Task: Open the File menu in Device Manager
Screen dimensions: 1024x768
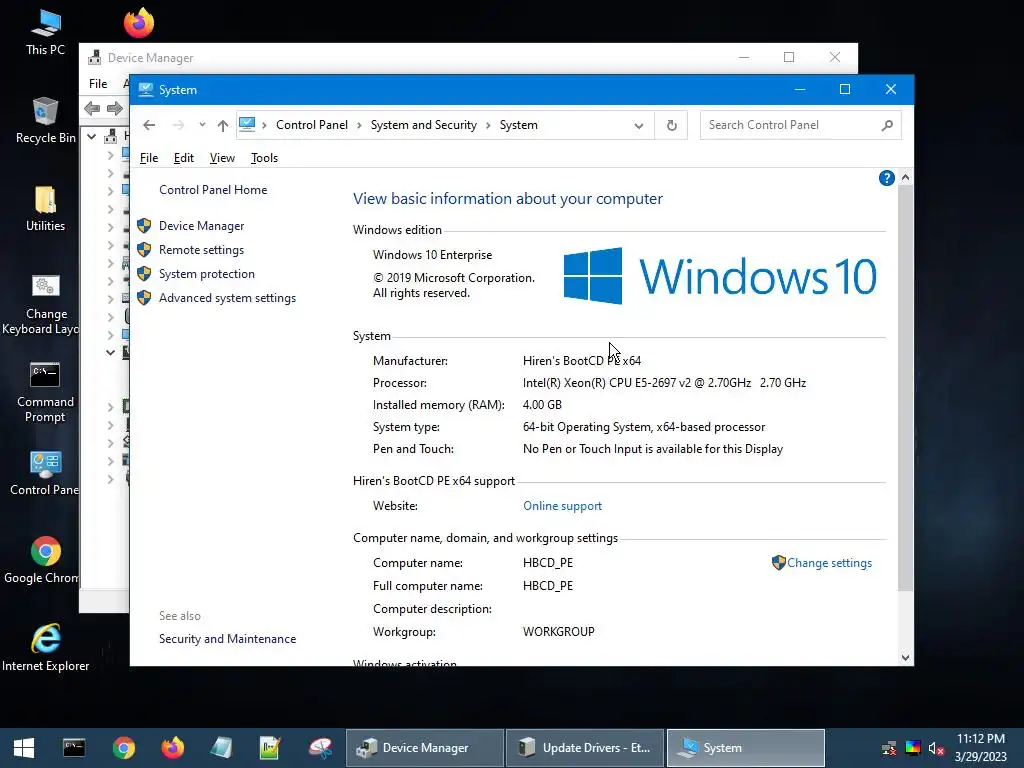Action: pos(98,84)
